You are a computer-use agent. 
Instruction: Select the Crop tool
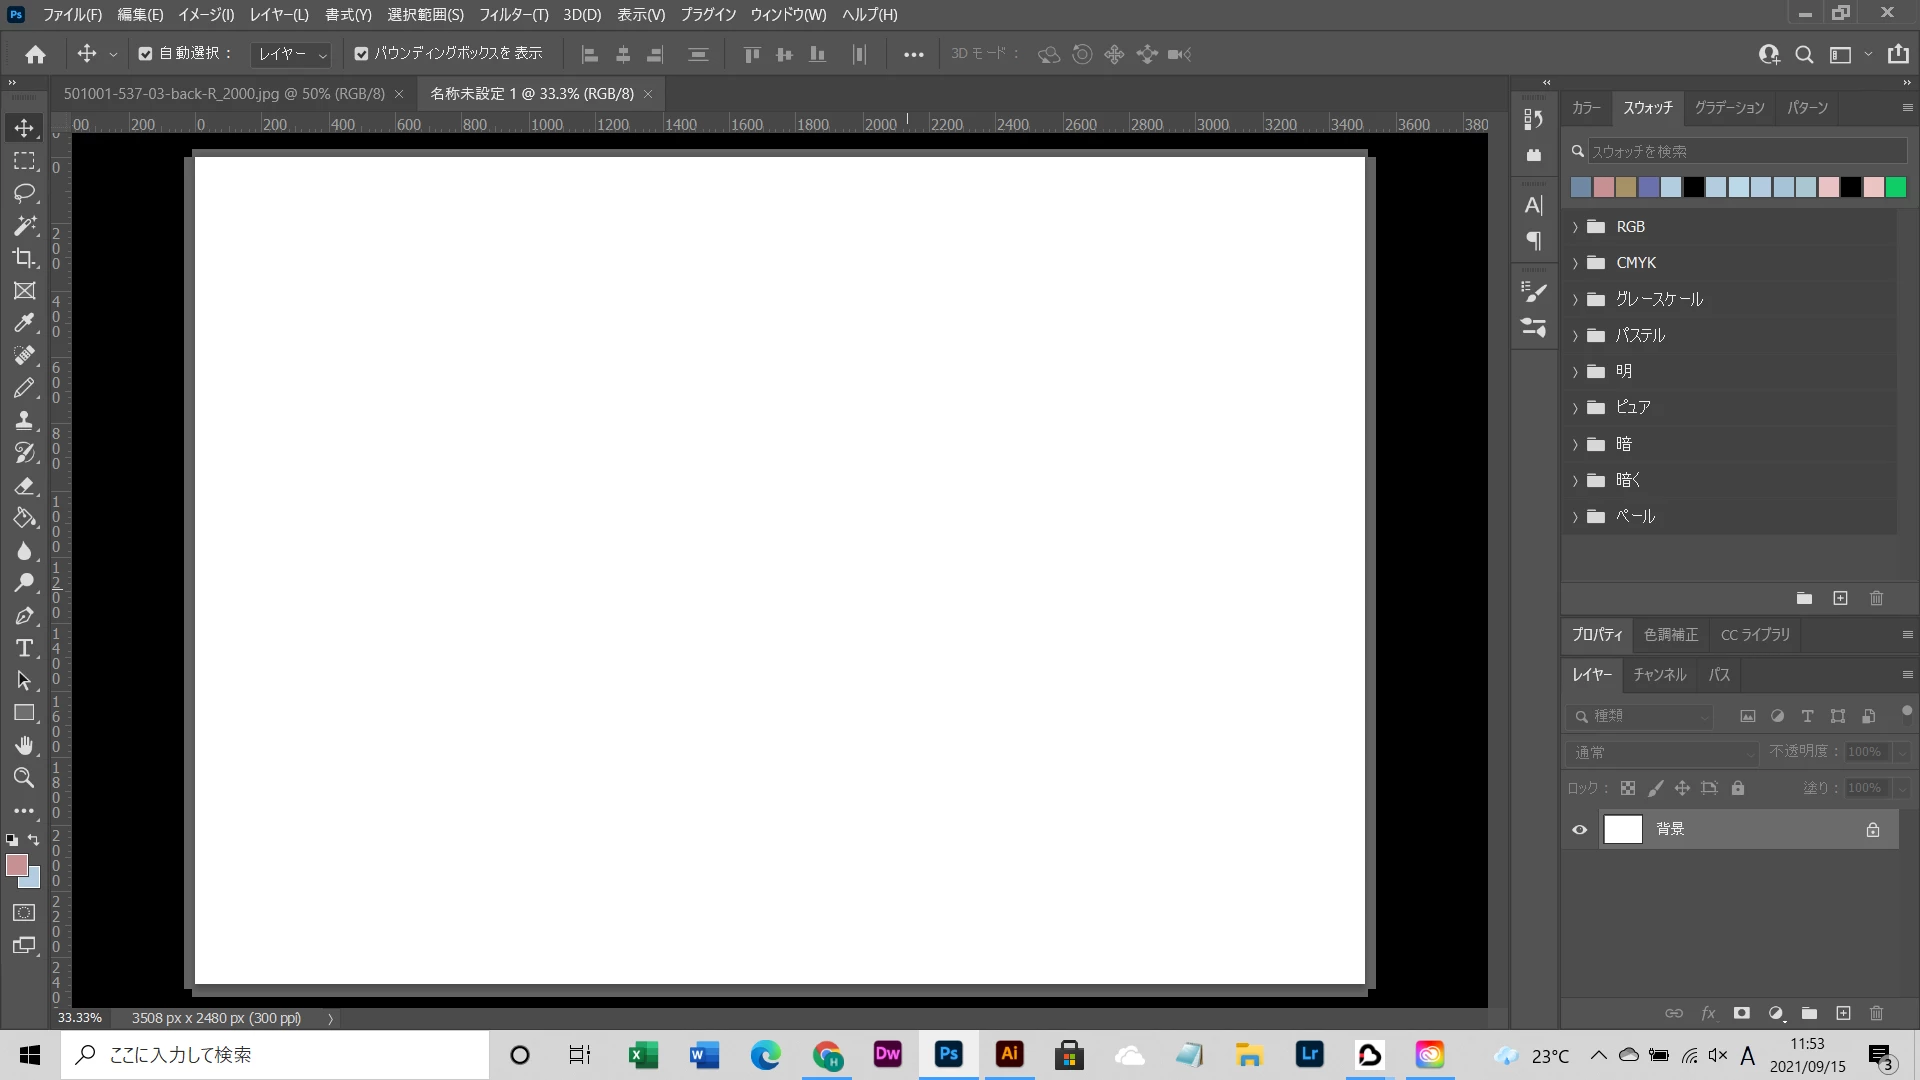coord(24,258)
